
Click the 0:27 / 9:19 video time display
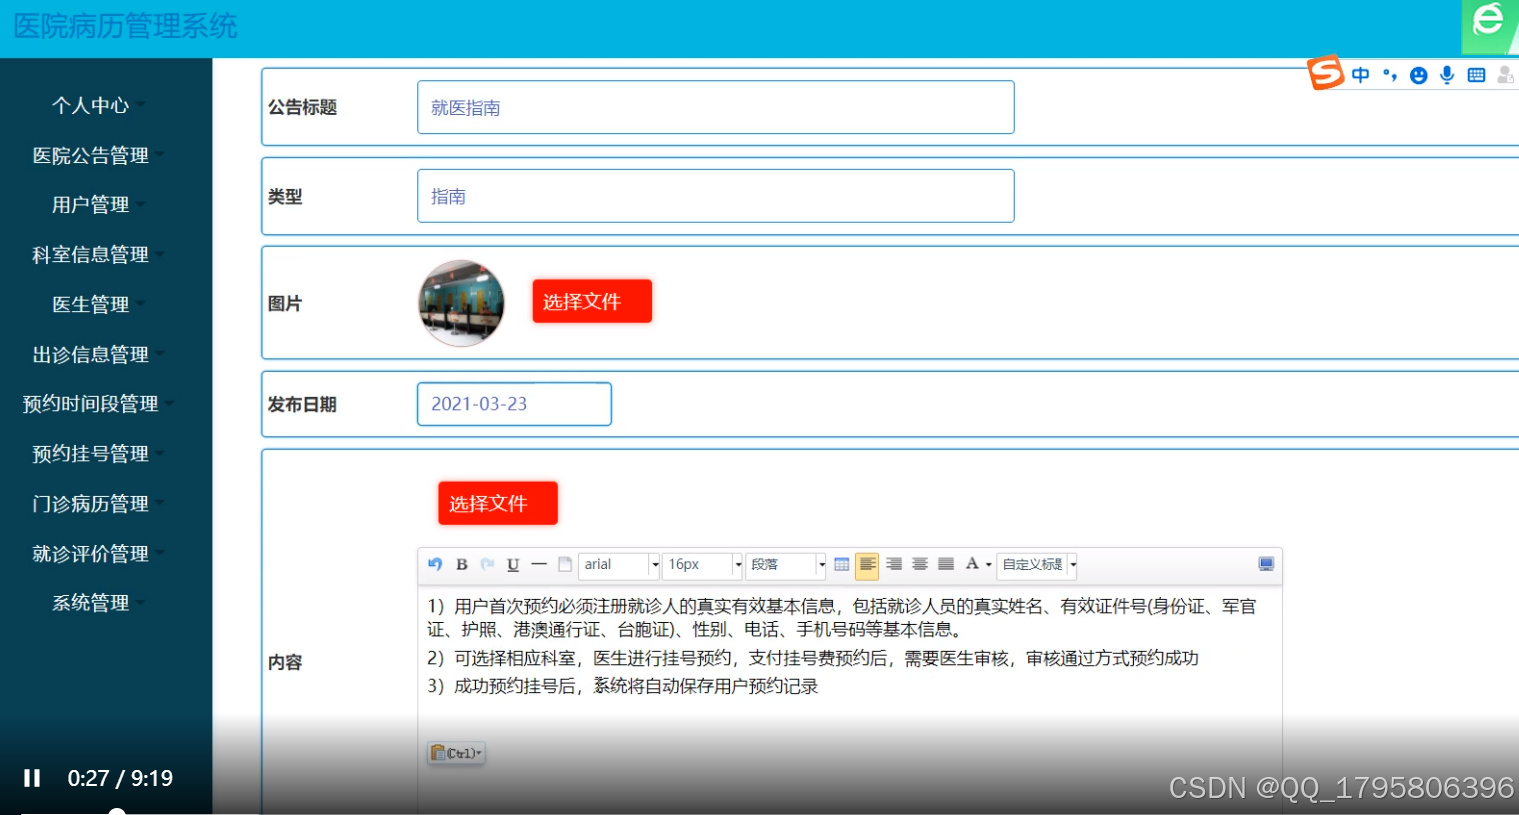click(120, 778)
